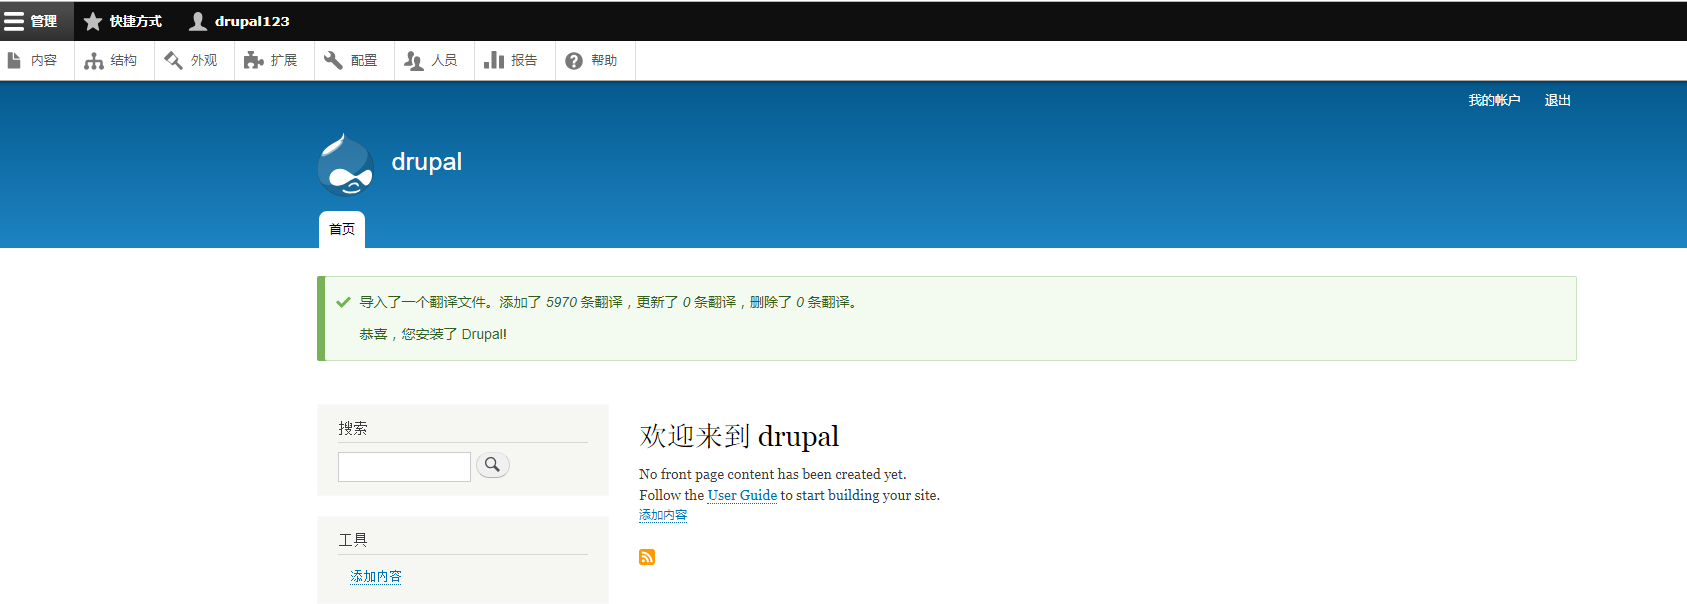Click the 退出 log out link
1687x604 pixels.
point(1557,100)
